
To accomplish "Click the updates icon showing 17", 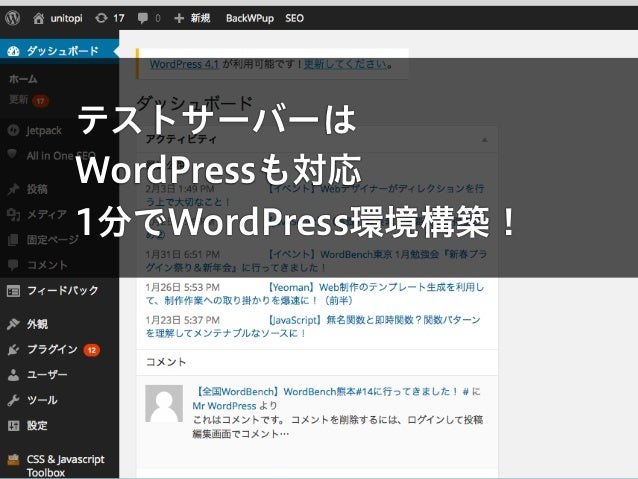I will click(101, 18).
